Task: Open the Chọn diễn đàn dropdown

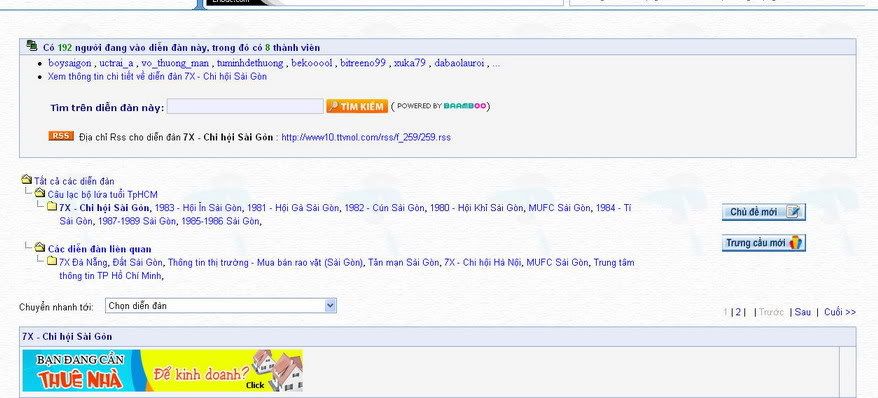Action: tap(221, 306)
